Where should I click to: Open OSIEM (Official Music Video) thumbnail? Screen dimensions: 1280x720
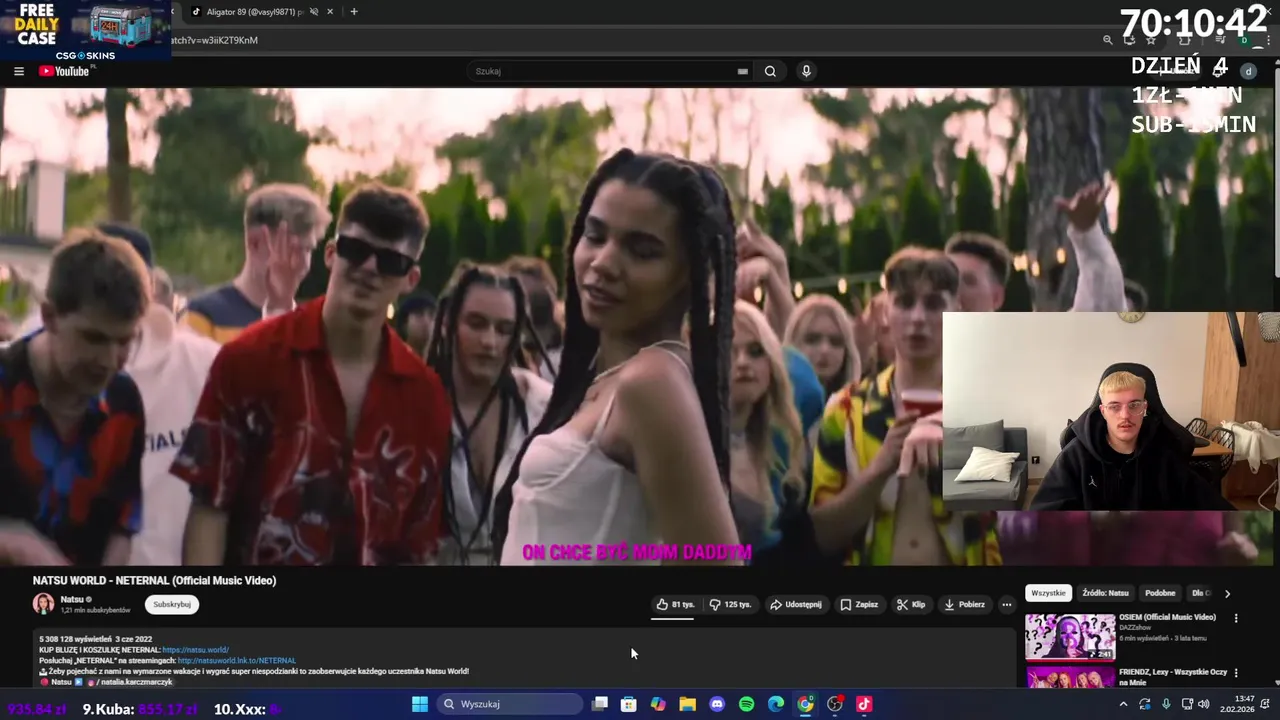1070,637
